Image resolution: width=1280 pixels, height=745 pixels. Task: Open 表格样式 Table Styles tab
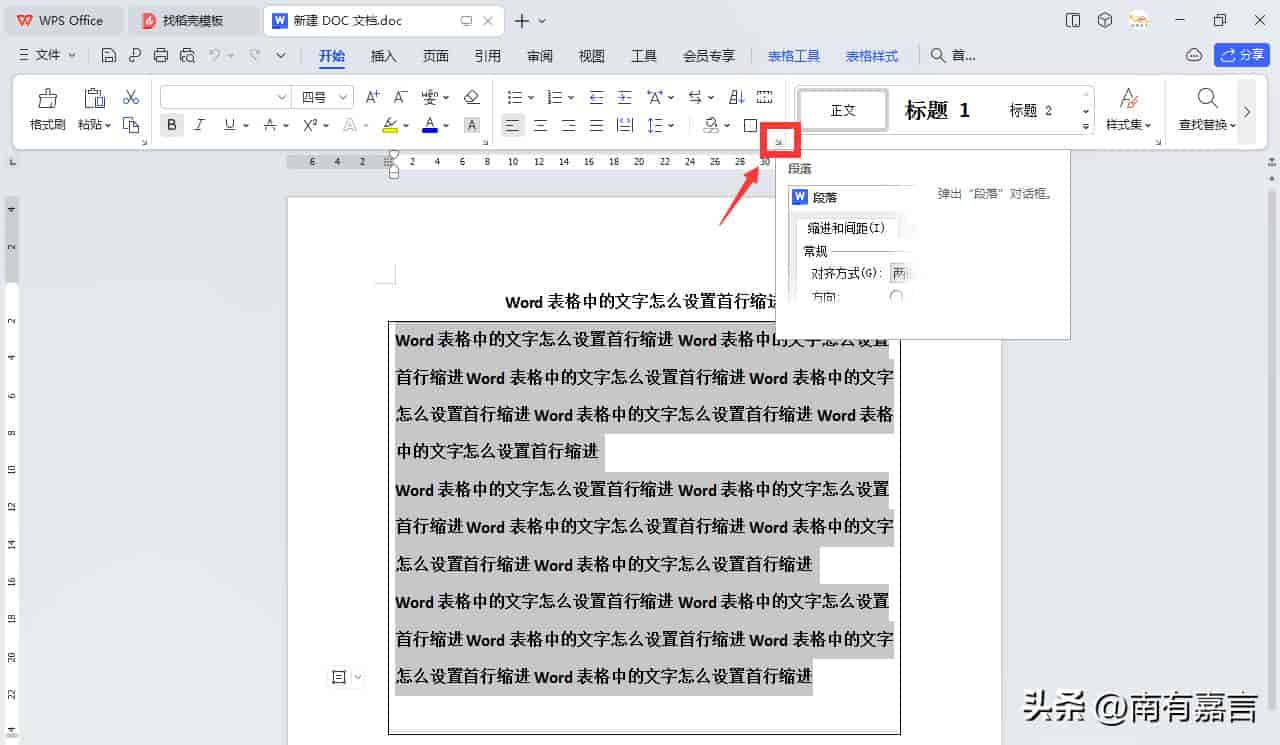(x=872, y=56)
